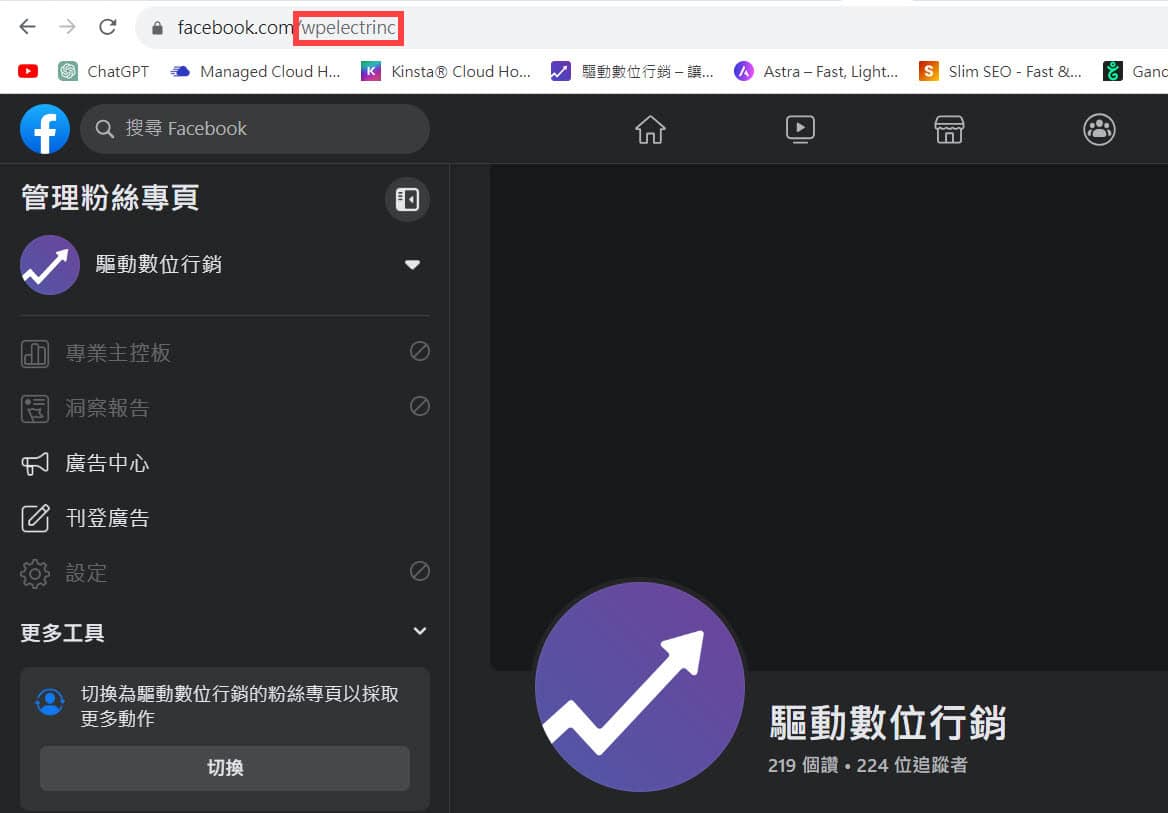Click the 驅動數位行銷 page title heading
This screenshot has height=813, width=1168.
click(x=888, y=722)
